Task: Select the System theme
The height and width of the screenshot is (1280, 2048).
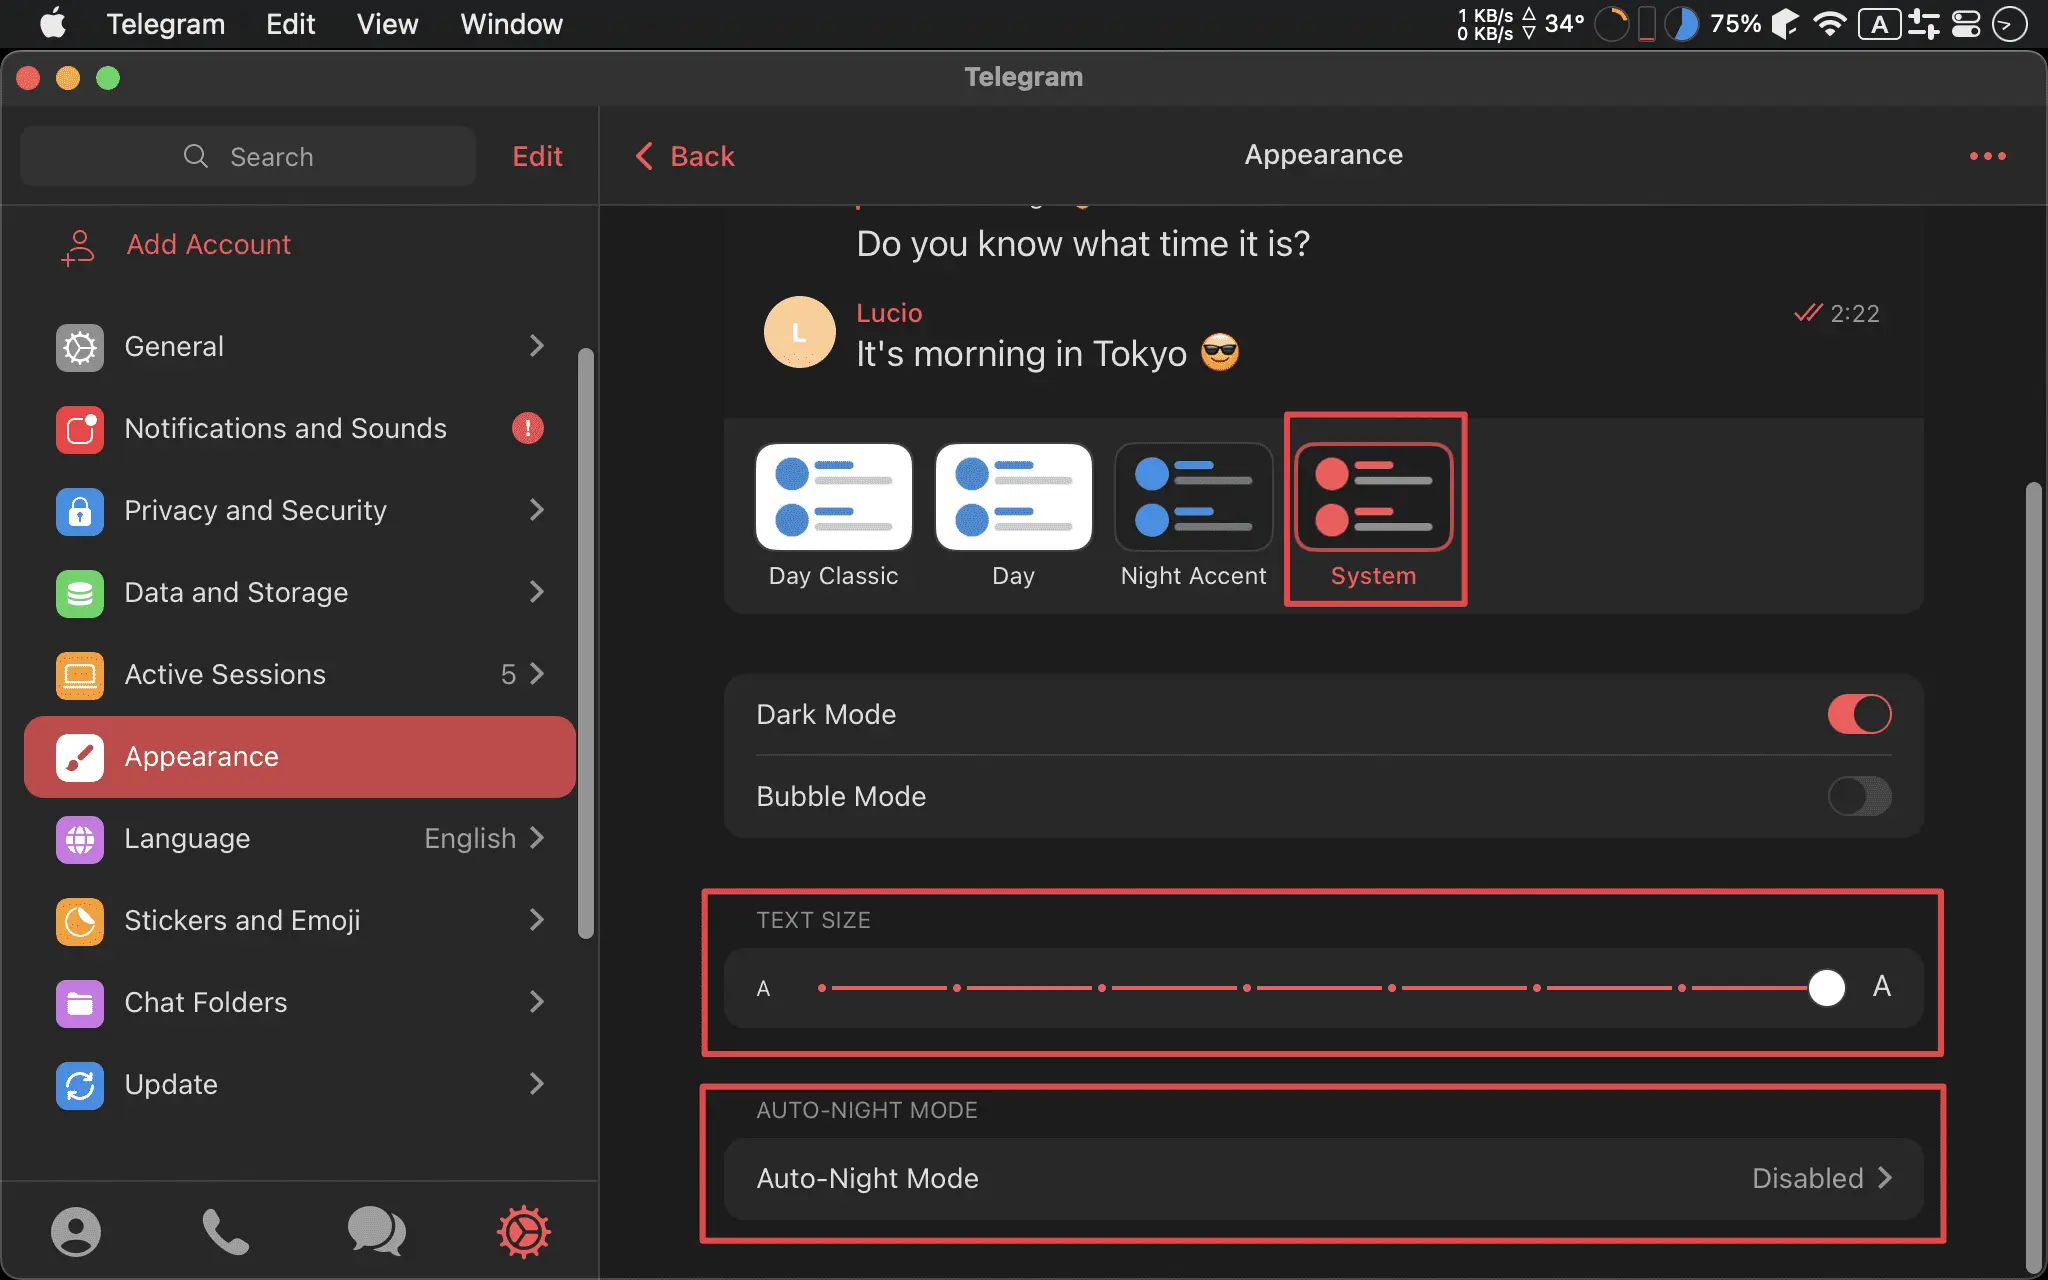Action: click(x=1373, y=516)
